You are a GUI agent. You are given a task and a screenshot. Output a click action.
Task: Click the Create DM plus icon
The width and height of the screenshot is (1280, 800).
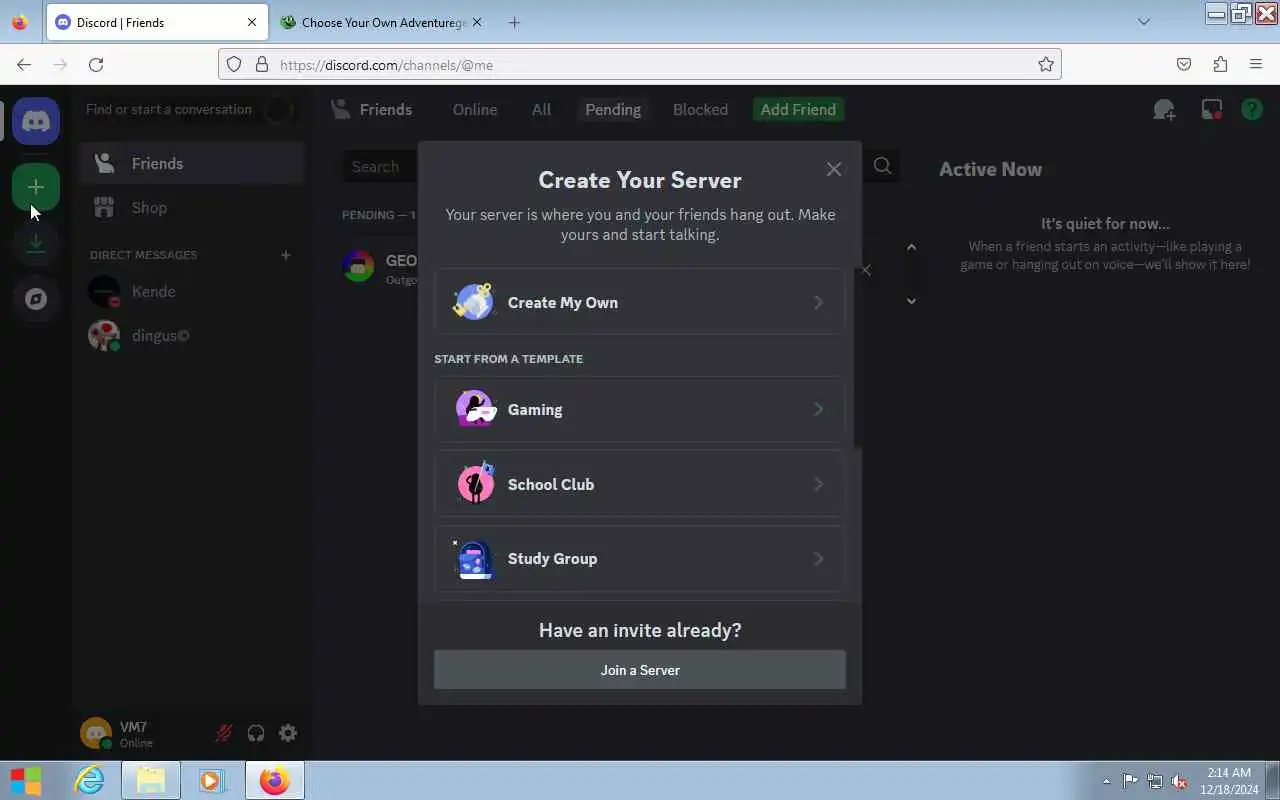tap(285, 255)
